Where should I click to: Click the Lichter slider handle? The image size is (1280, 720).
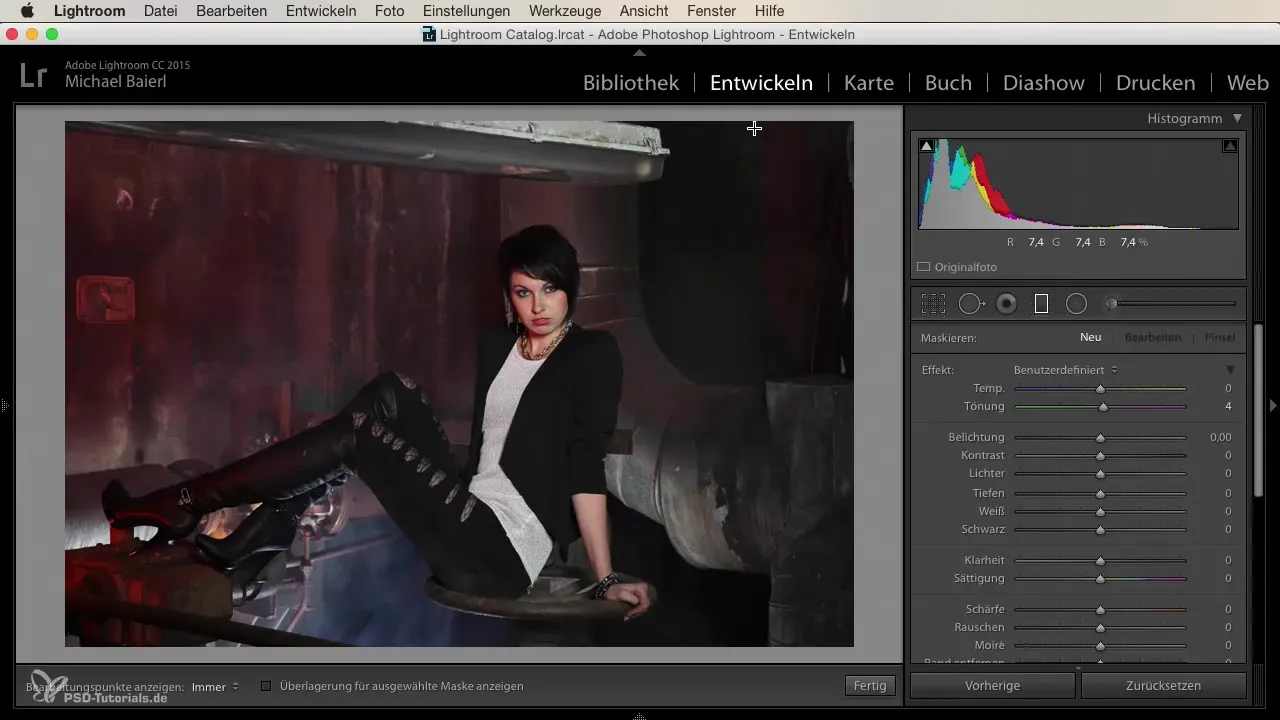pyautogui.click(x=1100, y=474)
